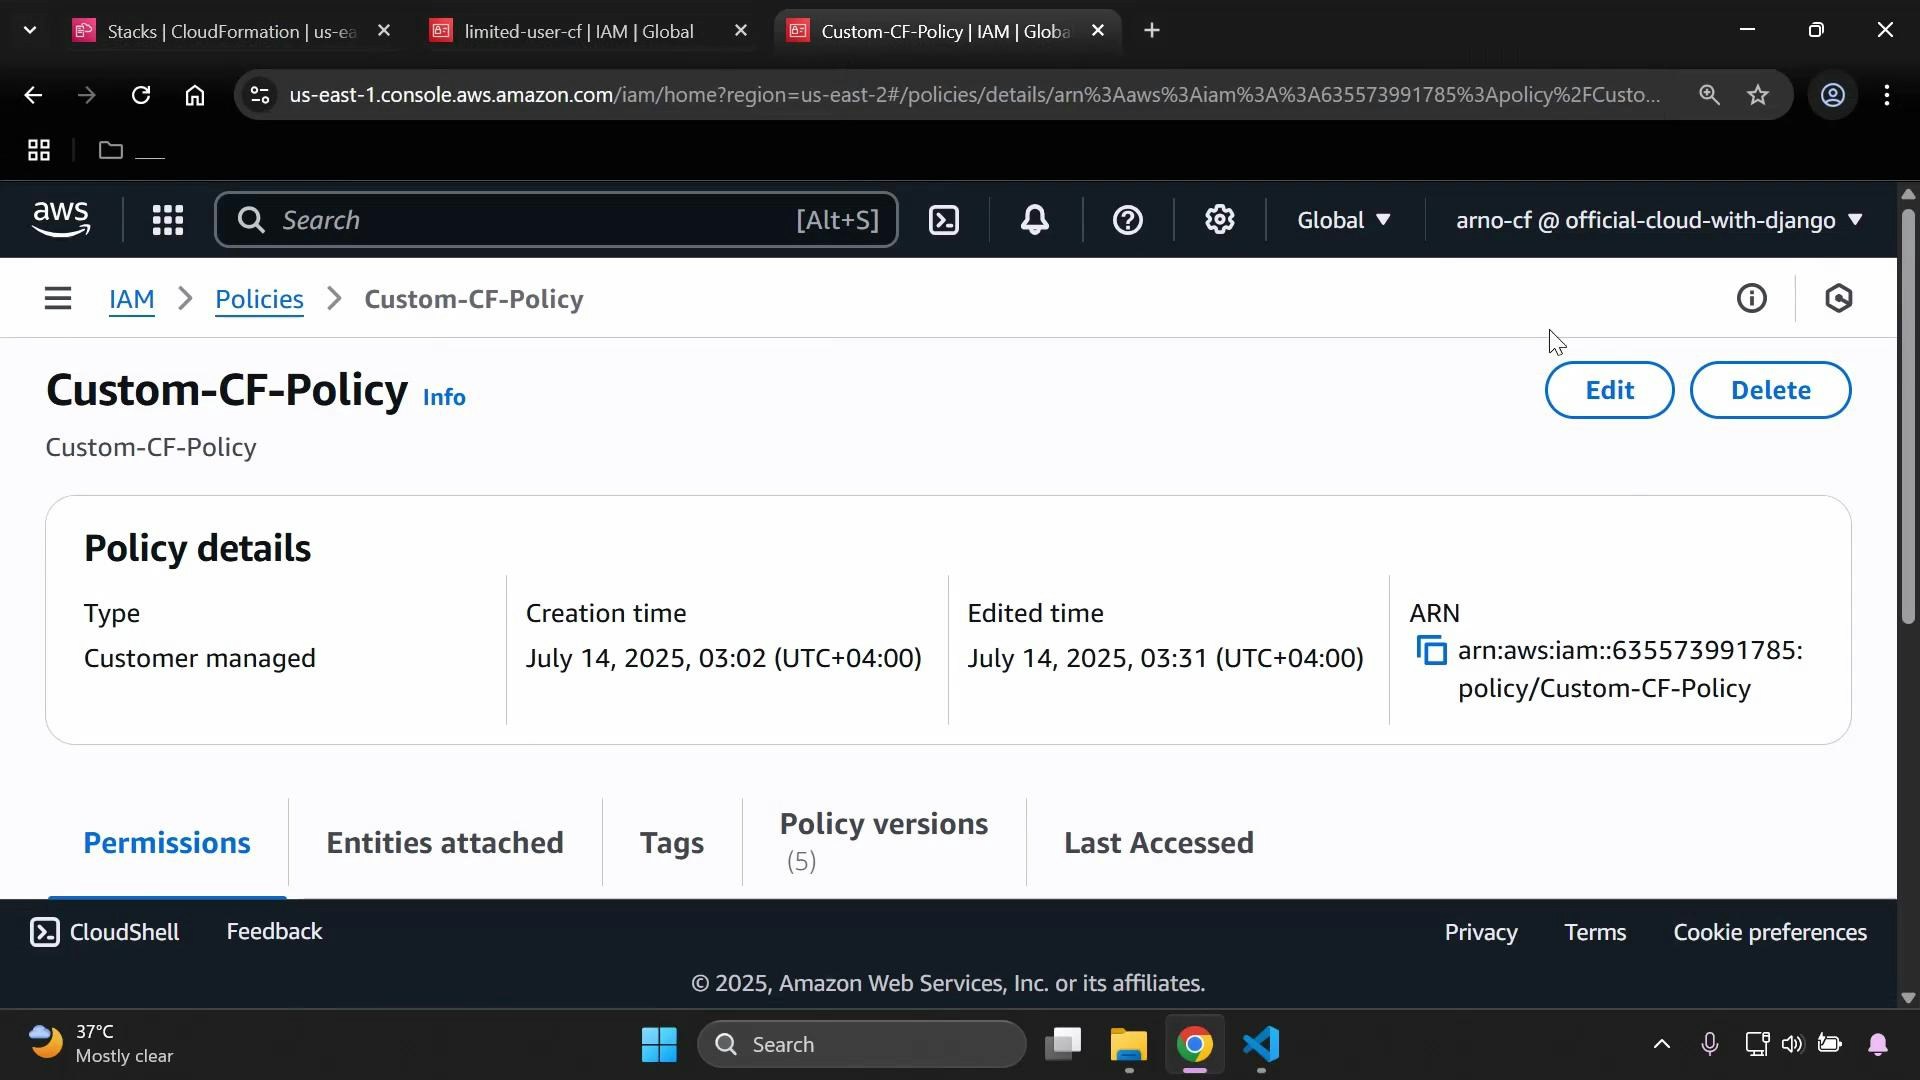Image resolution: width=1920 pixels, height=1080 pixels.
Task: Open the Last Accessed tab
Action: 1159,843
